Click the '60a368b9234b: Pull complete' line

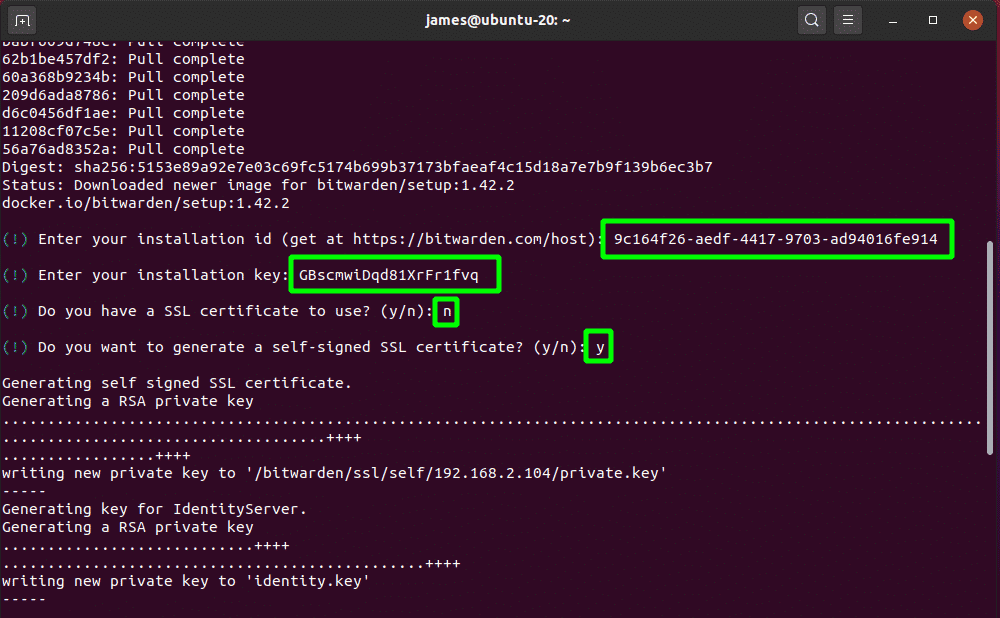click(x=123, y=77)
